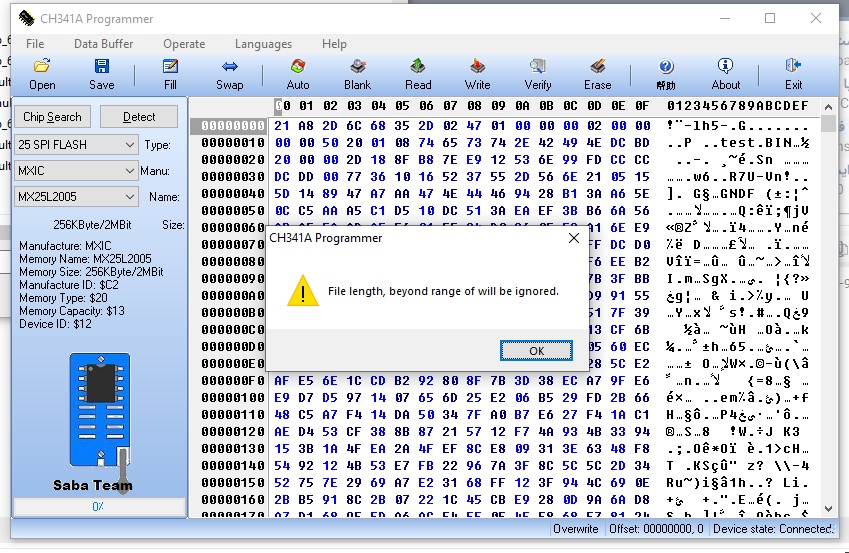Image resolution: width=849 pixels, height=553 pixels.
Task: Select address row 00000150
Action: pyautogui.click(x=233, y=483)
